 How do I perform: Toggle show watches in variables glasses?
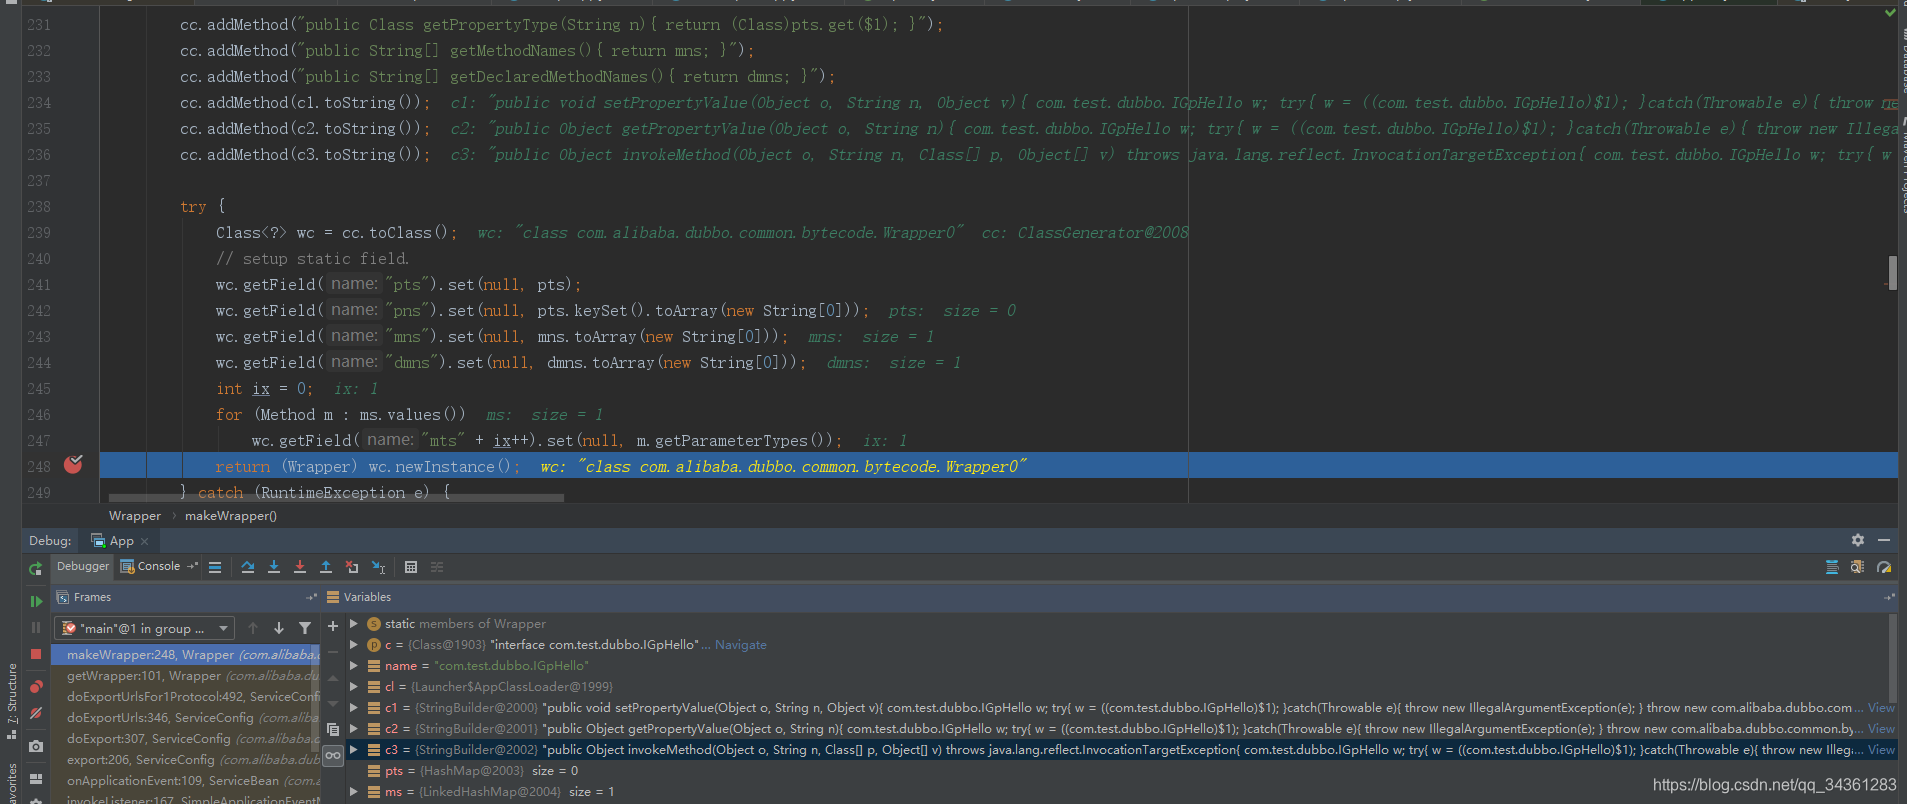[x=333, y=755]
